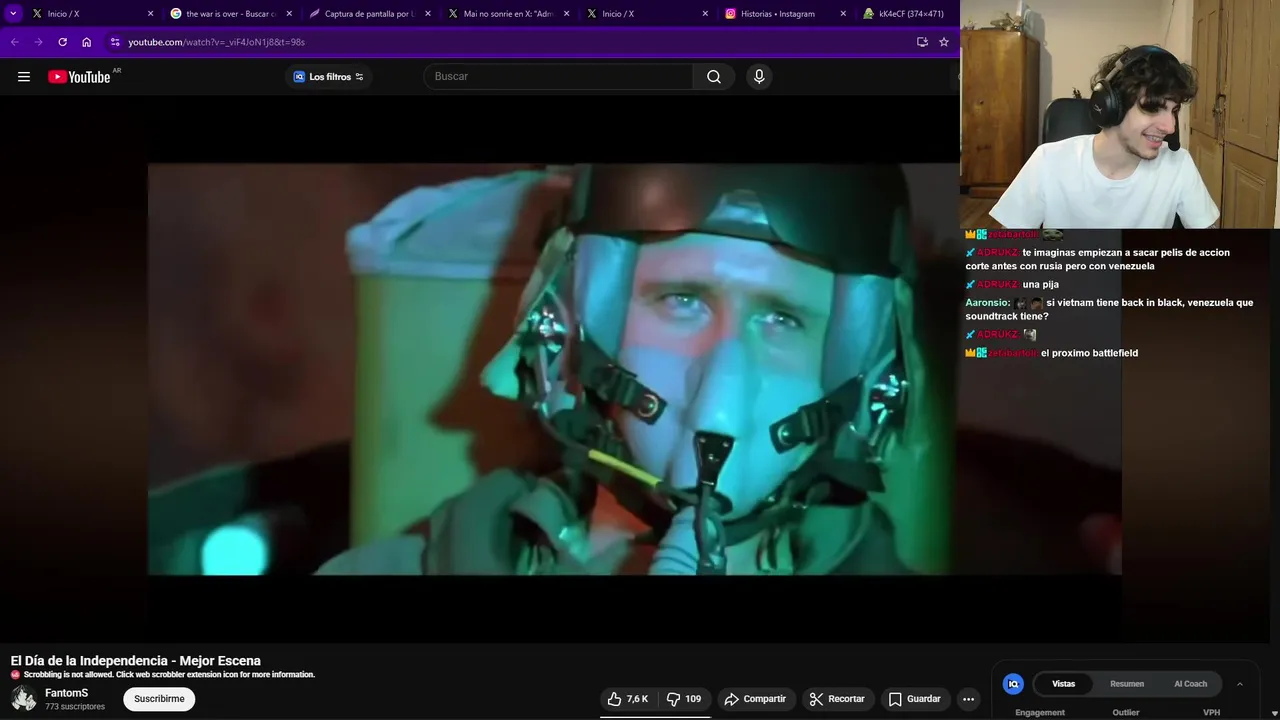Collapse the stats panel with the chevron
1280x720 pixels.
tap(1240, 684)
